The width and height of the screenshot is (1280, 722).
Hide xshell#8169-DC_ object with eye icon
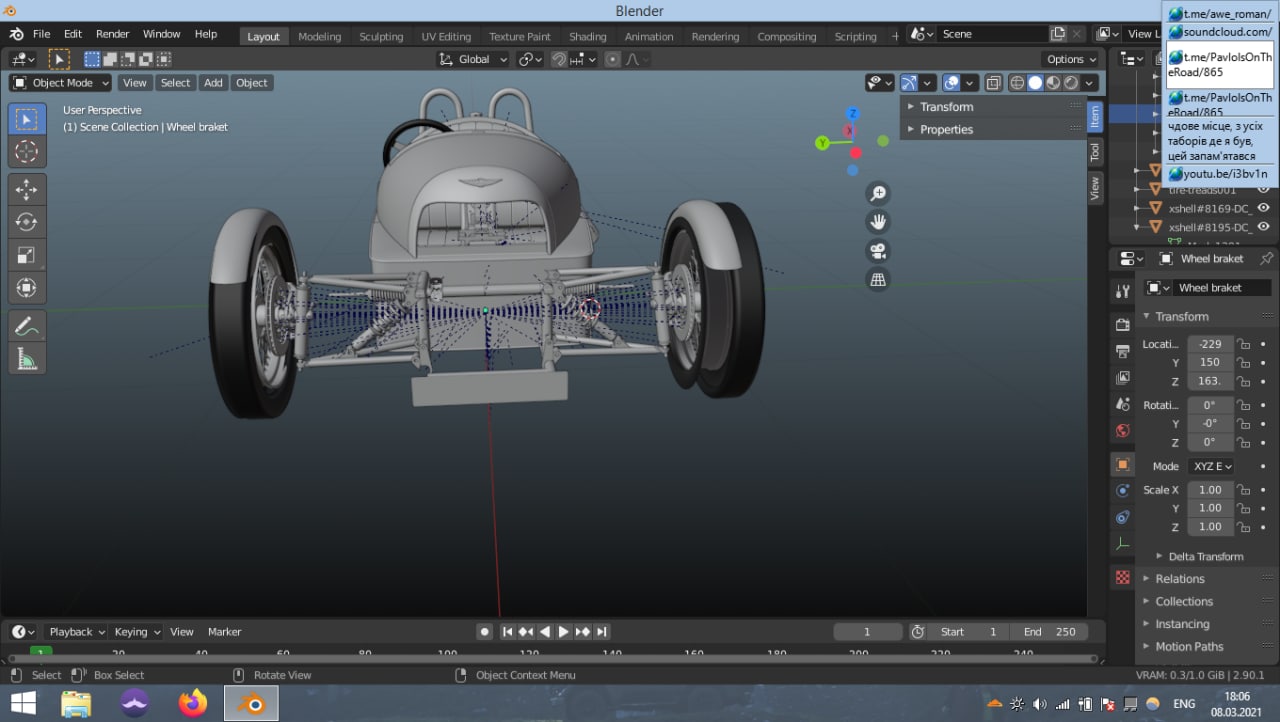[x=1263, y=208]
